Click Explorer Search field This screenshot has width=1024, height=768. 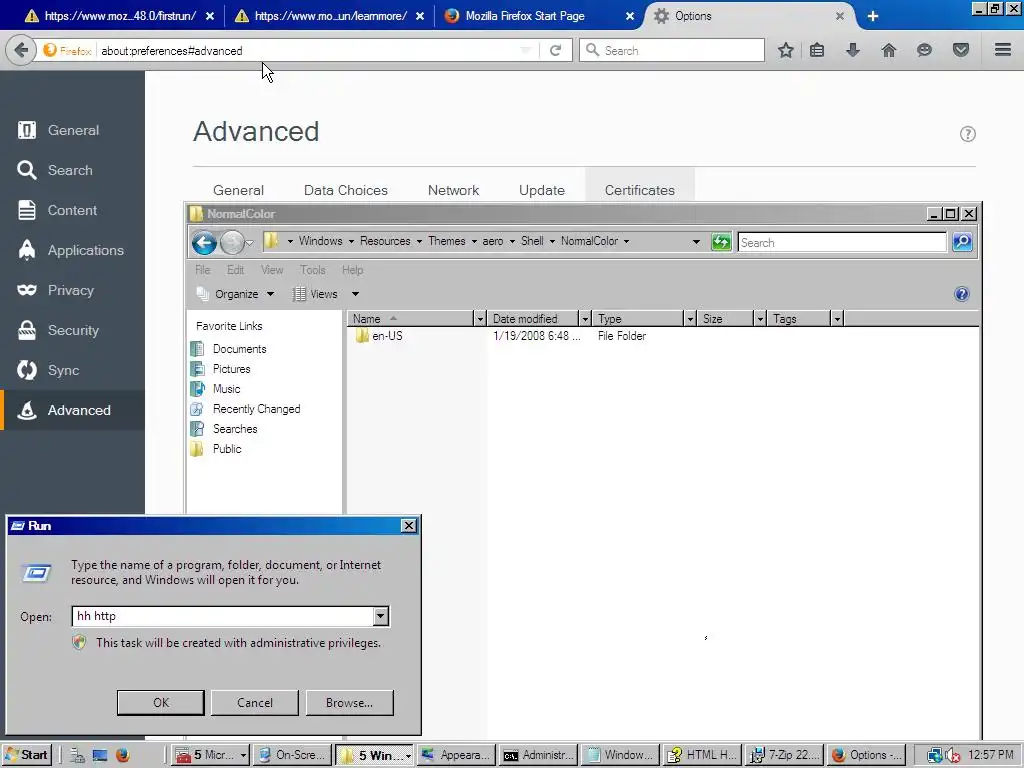click(842, 242)
